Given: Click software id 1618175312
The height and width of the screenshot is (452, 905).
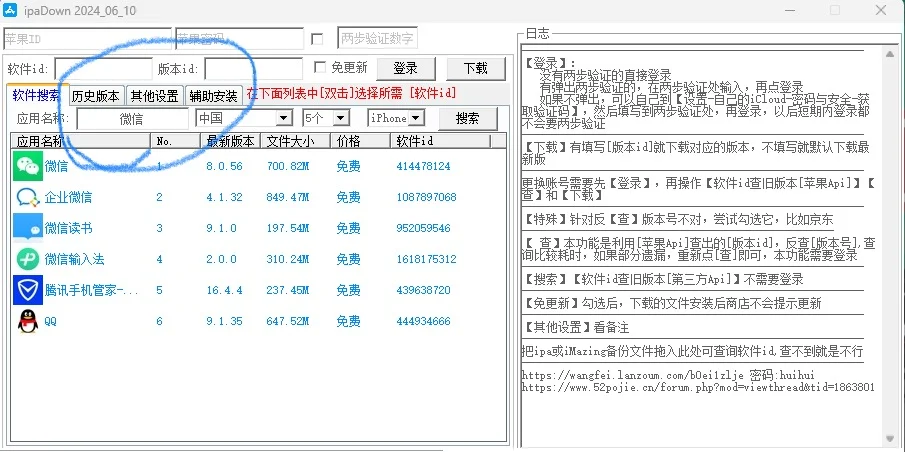Looking at the screenshot, I should 426,259.
